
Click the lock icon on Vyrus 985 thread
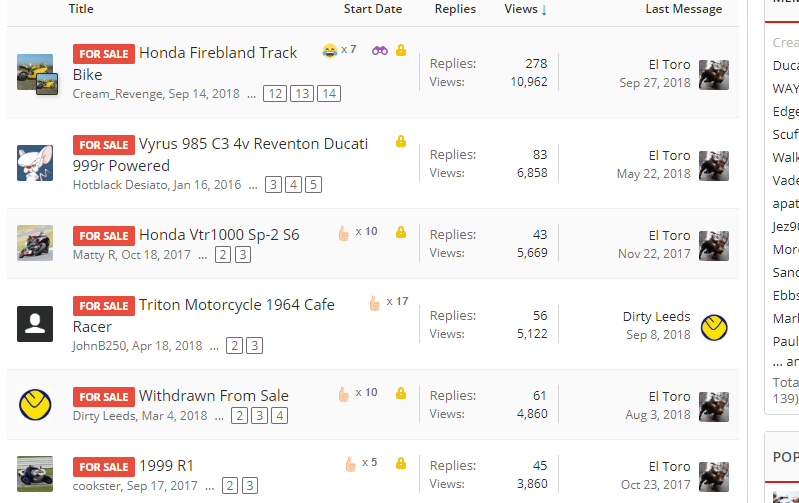click(x=401, y=141)
